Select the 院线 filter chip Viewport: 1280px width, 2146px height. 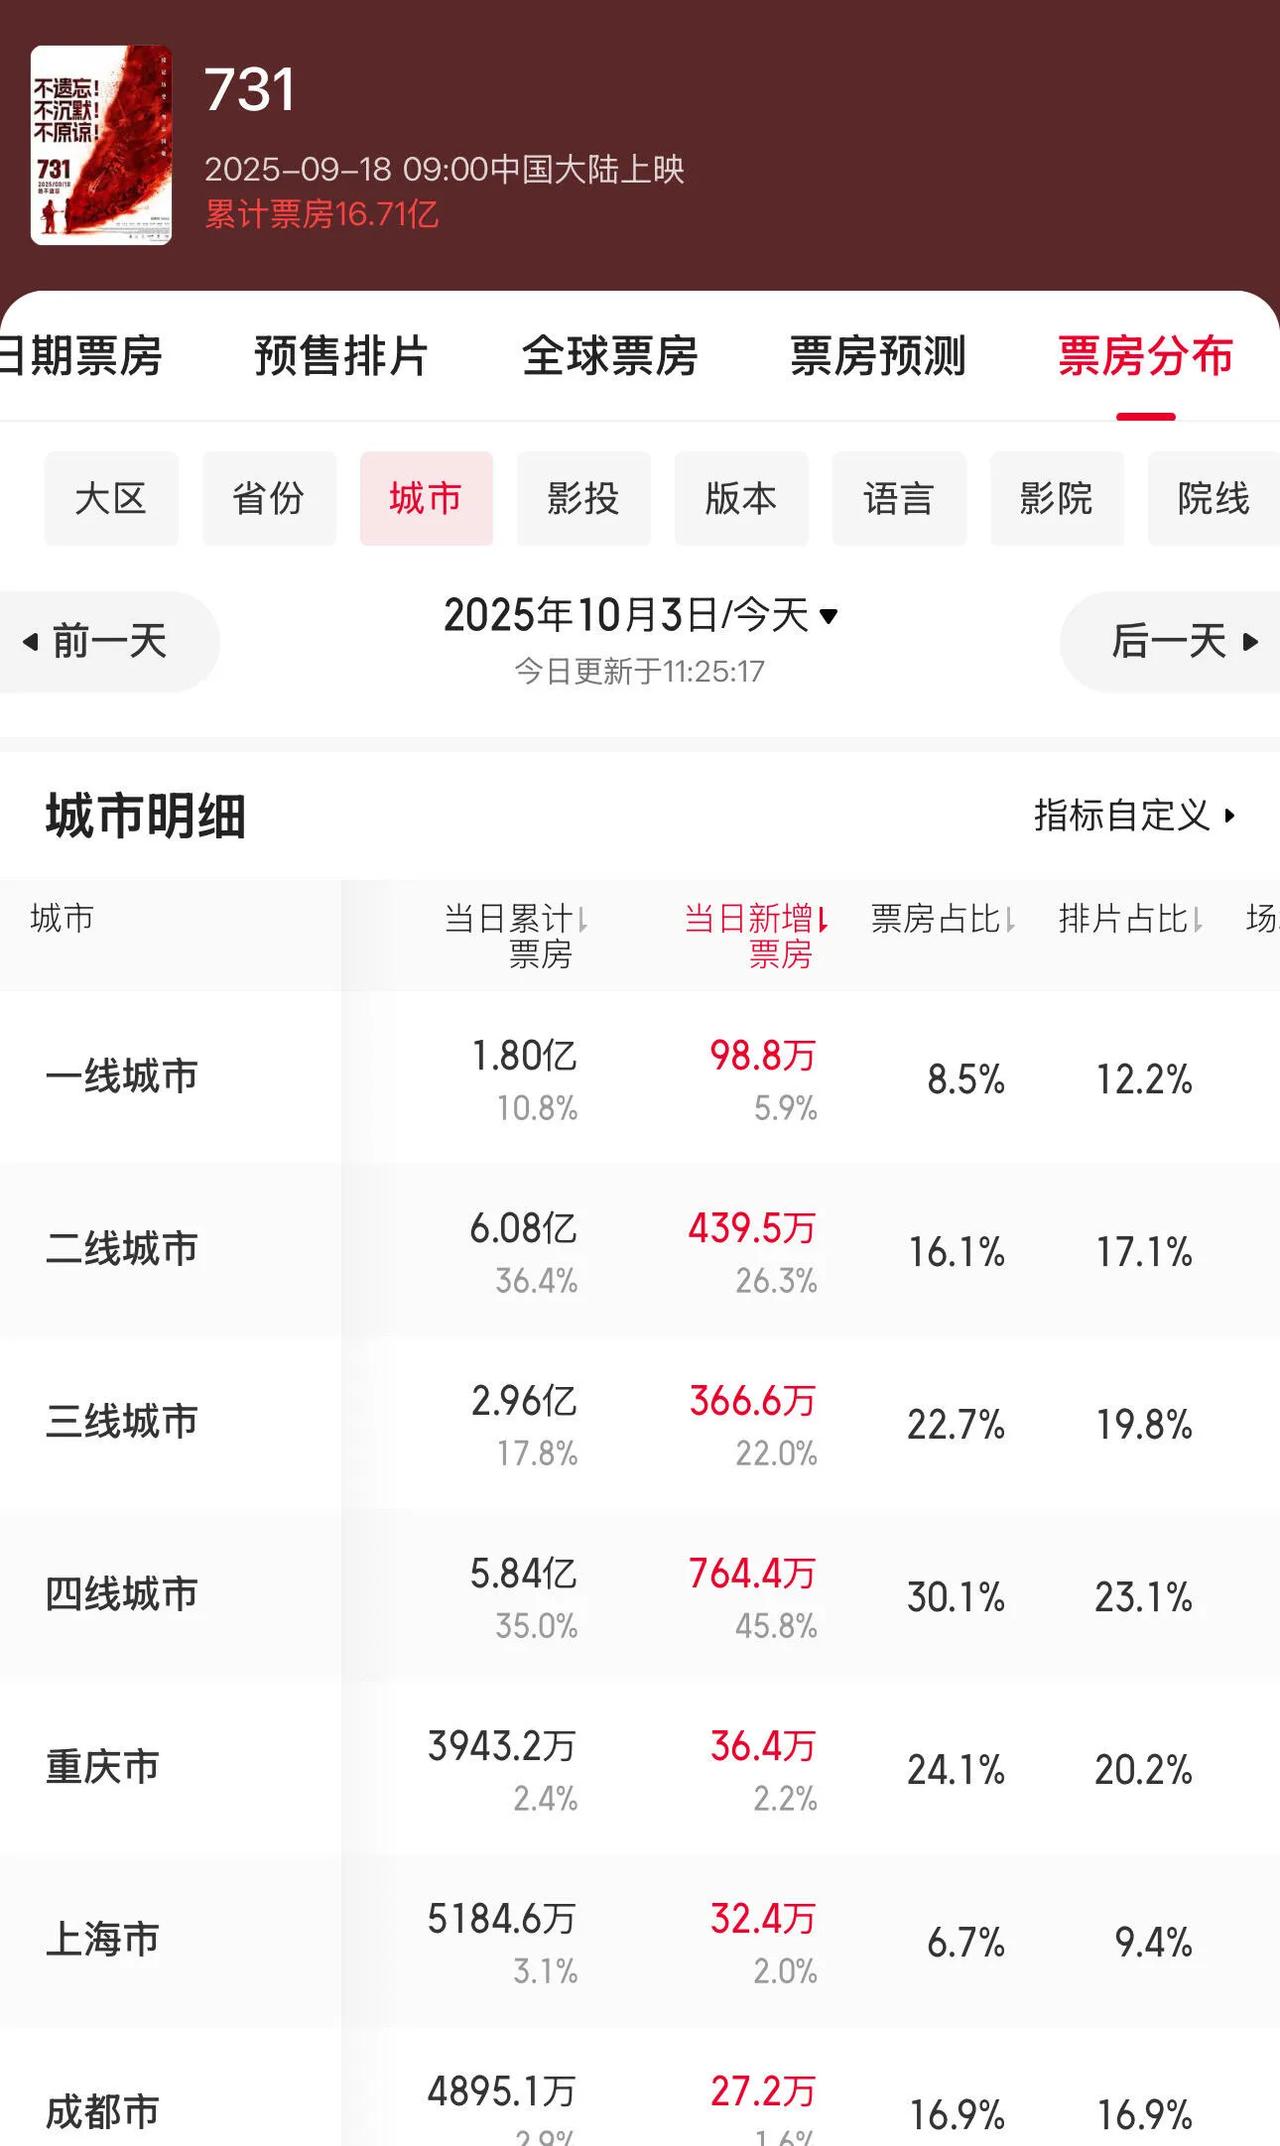point(1213,498)
